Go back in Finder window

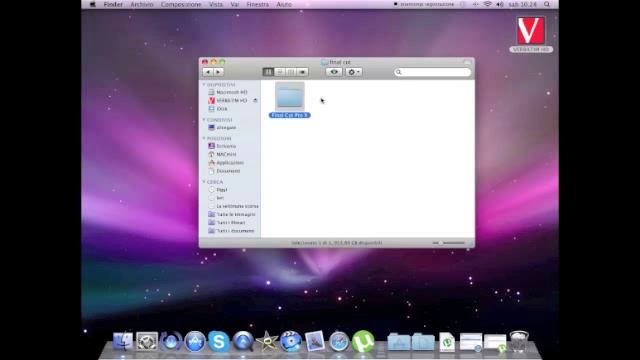(208, 72)
